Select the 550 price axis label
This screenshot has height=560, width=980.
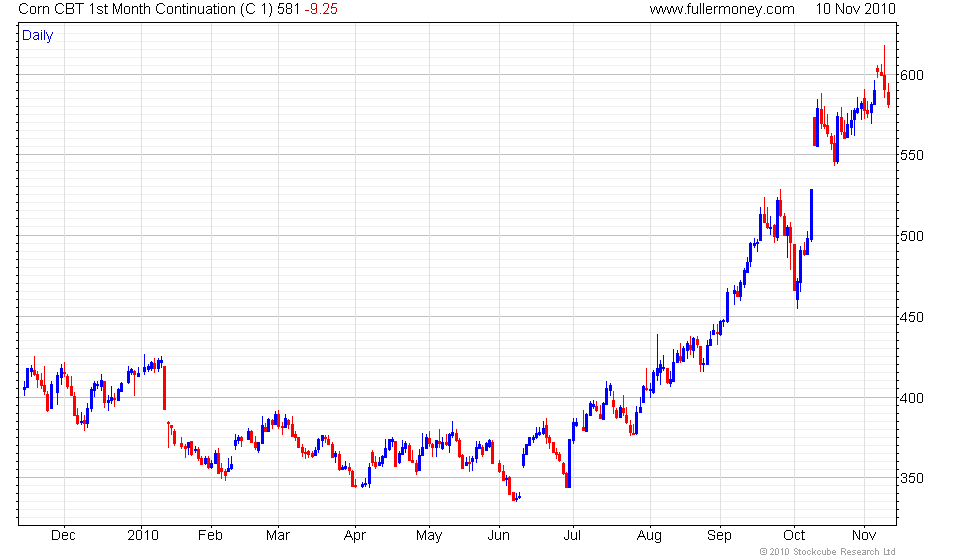click(x=911, y=155)
